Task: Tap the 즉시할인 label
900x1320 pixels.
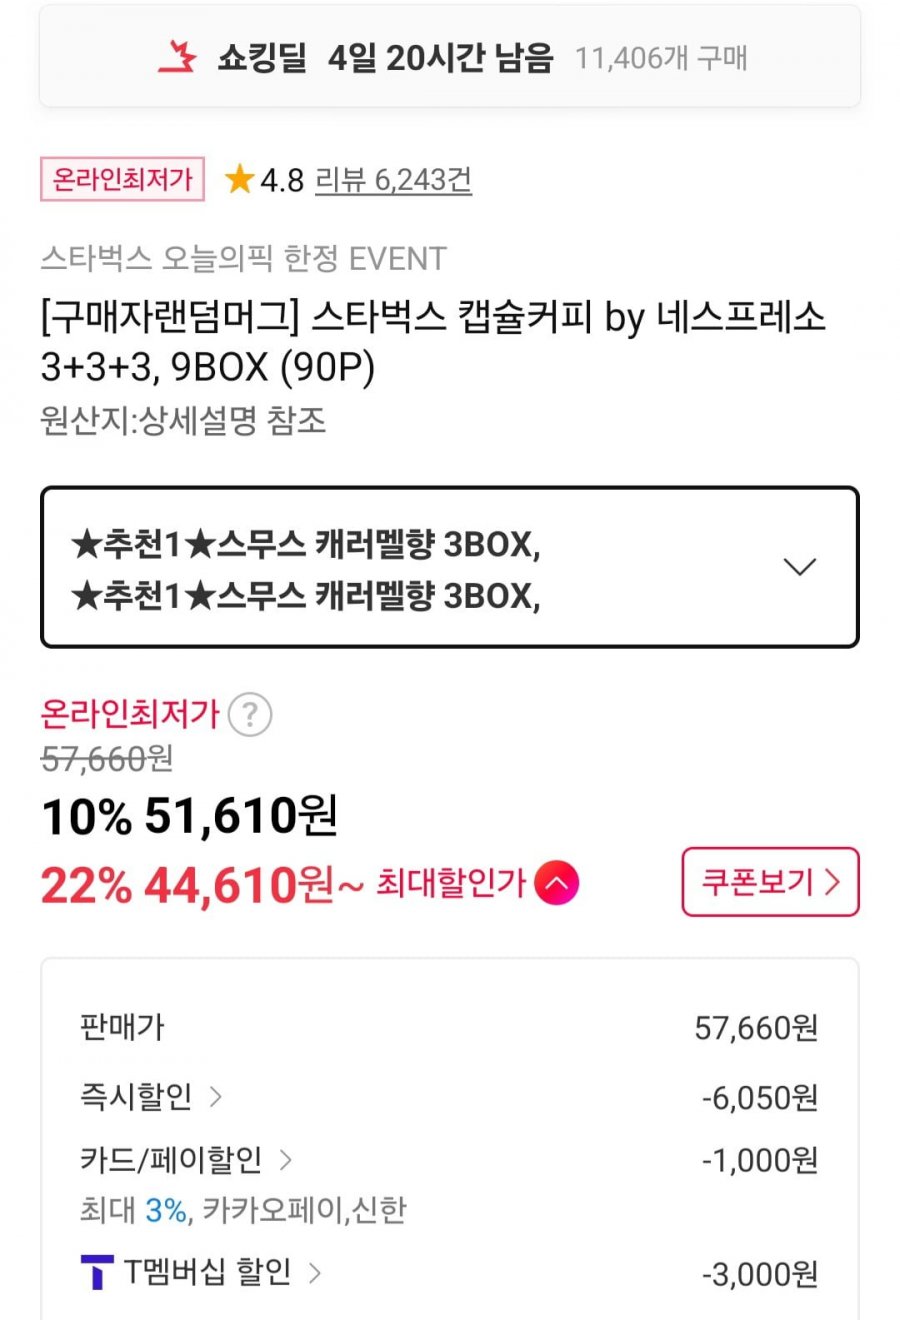Action: [136, 1097]
